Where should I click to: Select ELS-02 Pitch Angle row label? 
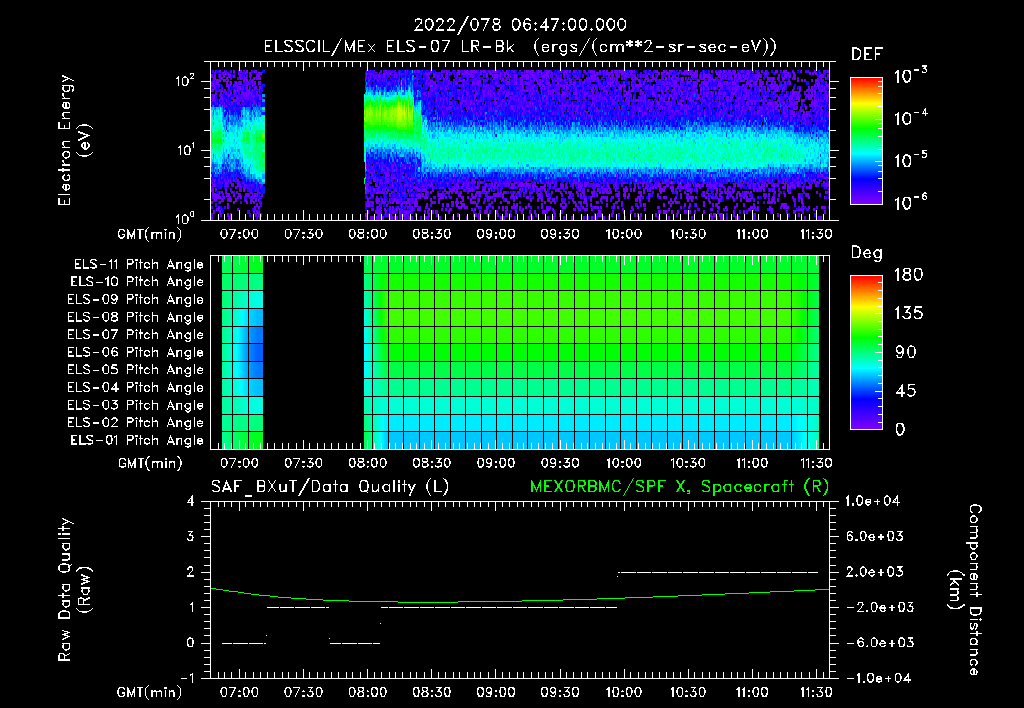135,423
